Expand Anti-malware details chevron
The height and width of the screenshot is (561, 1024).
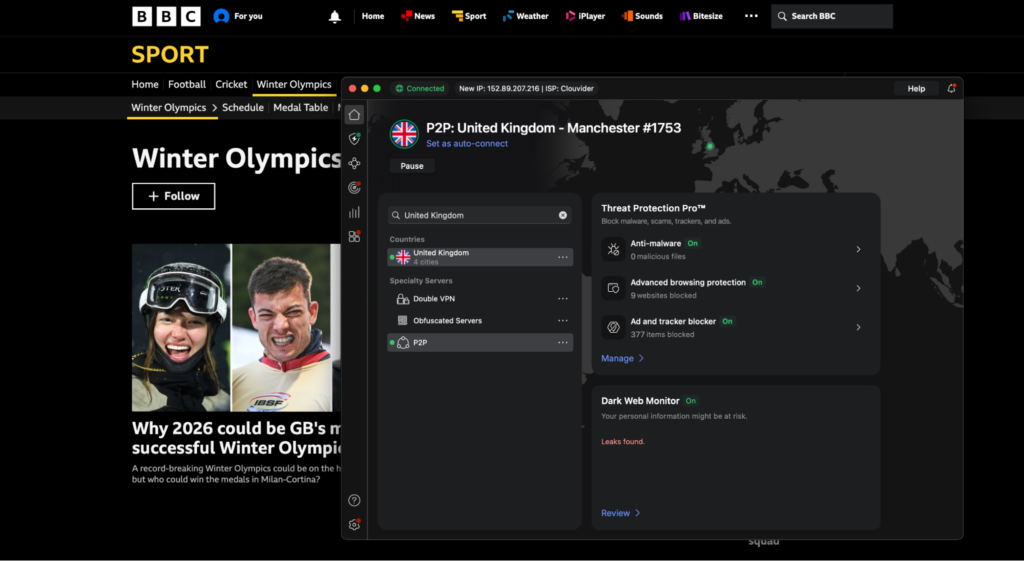coord(859,249)
